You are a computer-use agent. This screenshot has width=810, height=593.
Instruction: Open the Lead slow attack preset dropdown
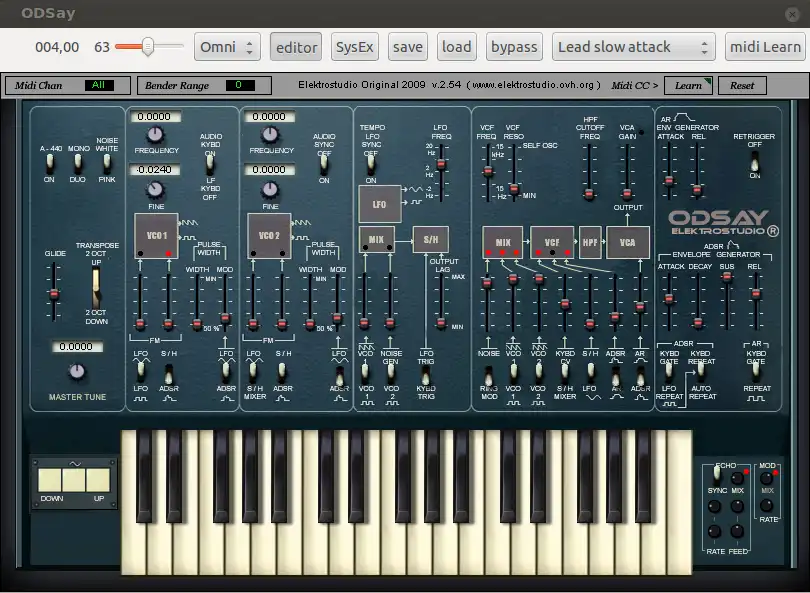click(x=633, y=47)
